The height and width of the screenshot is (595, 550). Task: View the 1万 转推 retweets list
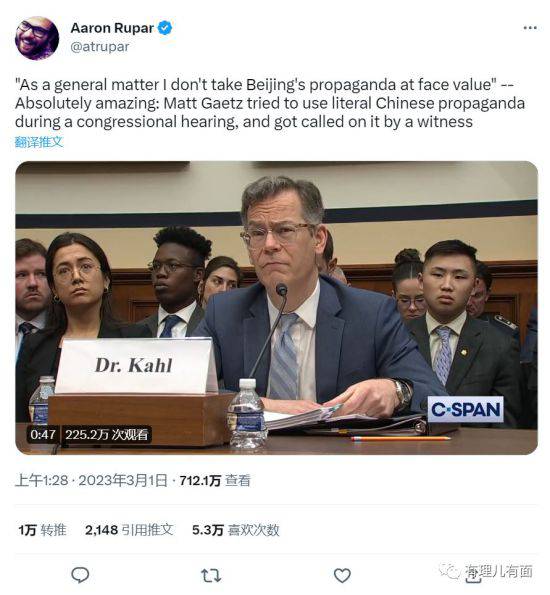42,530
